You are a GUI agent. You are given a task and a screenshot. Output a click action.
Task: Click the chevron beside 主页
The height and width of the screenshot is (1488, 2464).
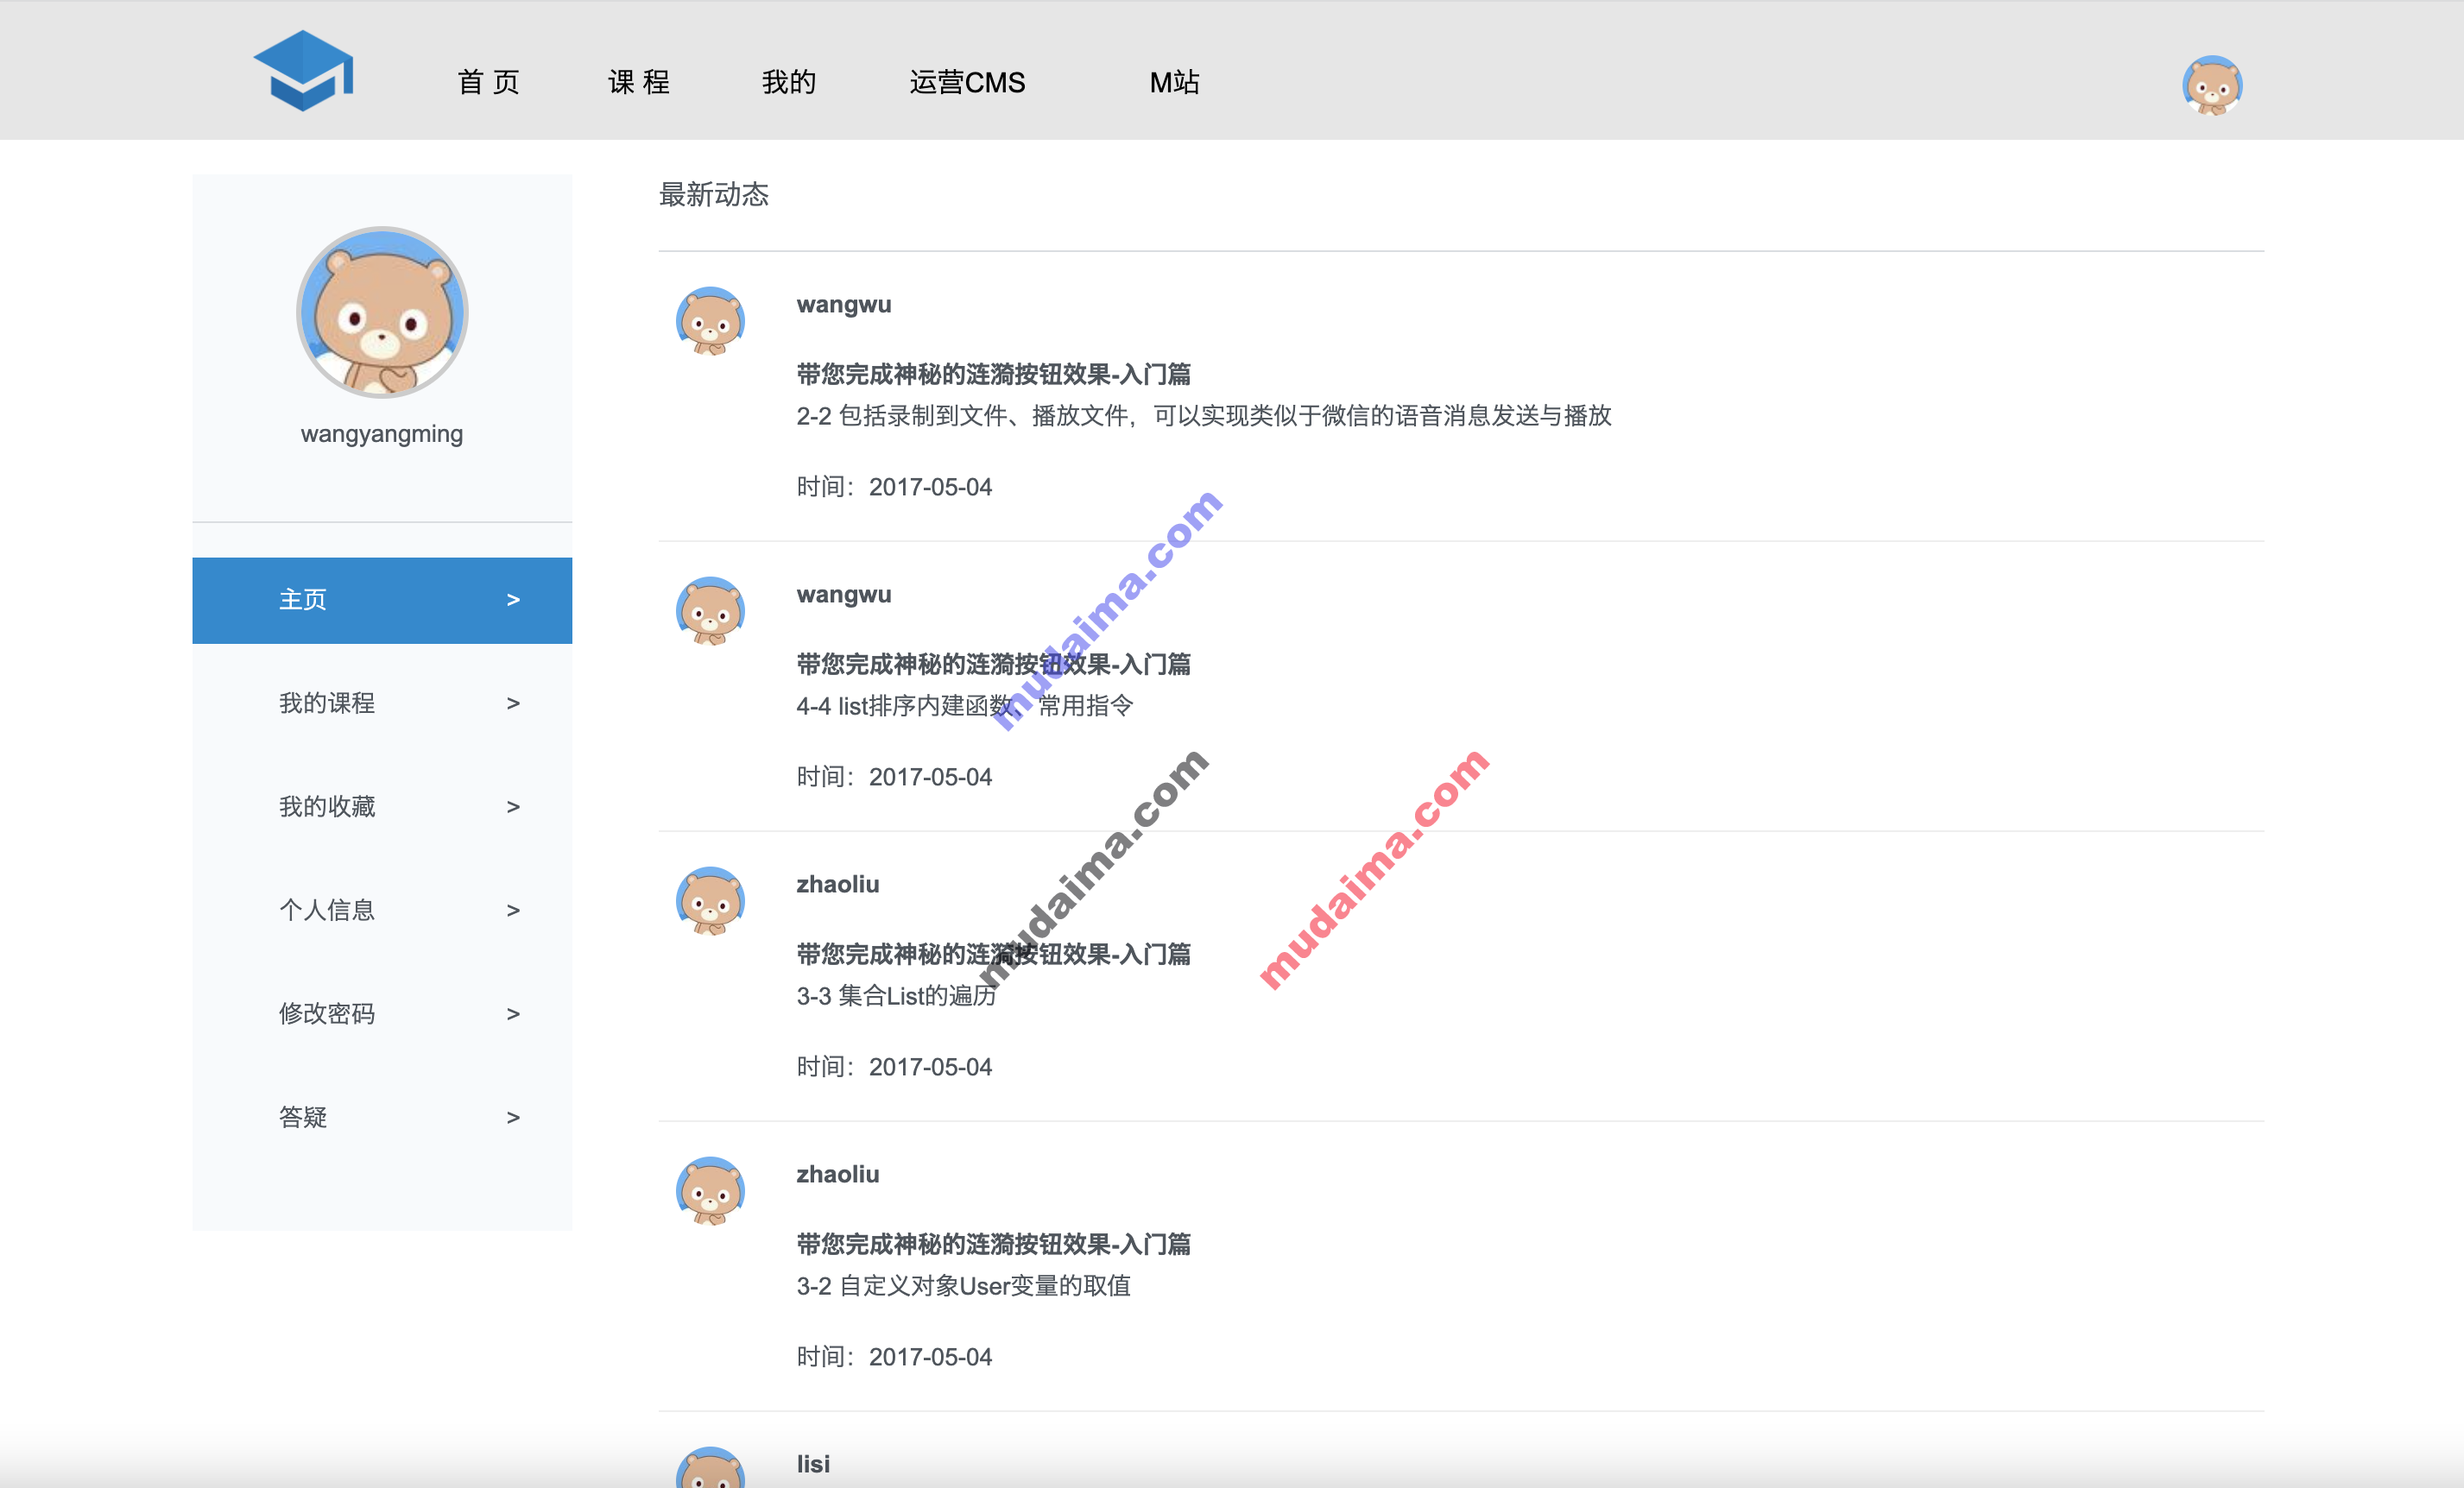[513, 600]
